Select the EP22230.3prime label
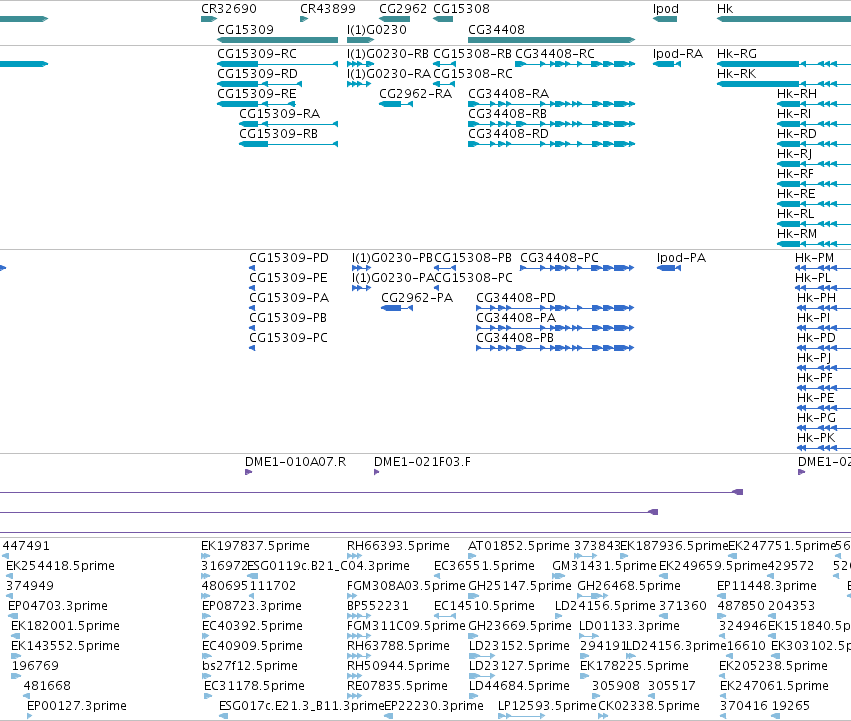 pyautogui.click(x=434, y=706)
